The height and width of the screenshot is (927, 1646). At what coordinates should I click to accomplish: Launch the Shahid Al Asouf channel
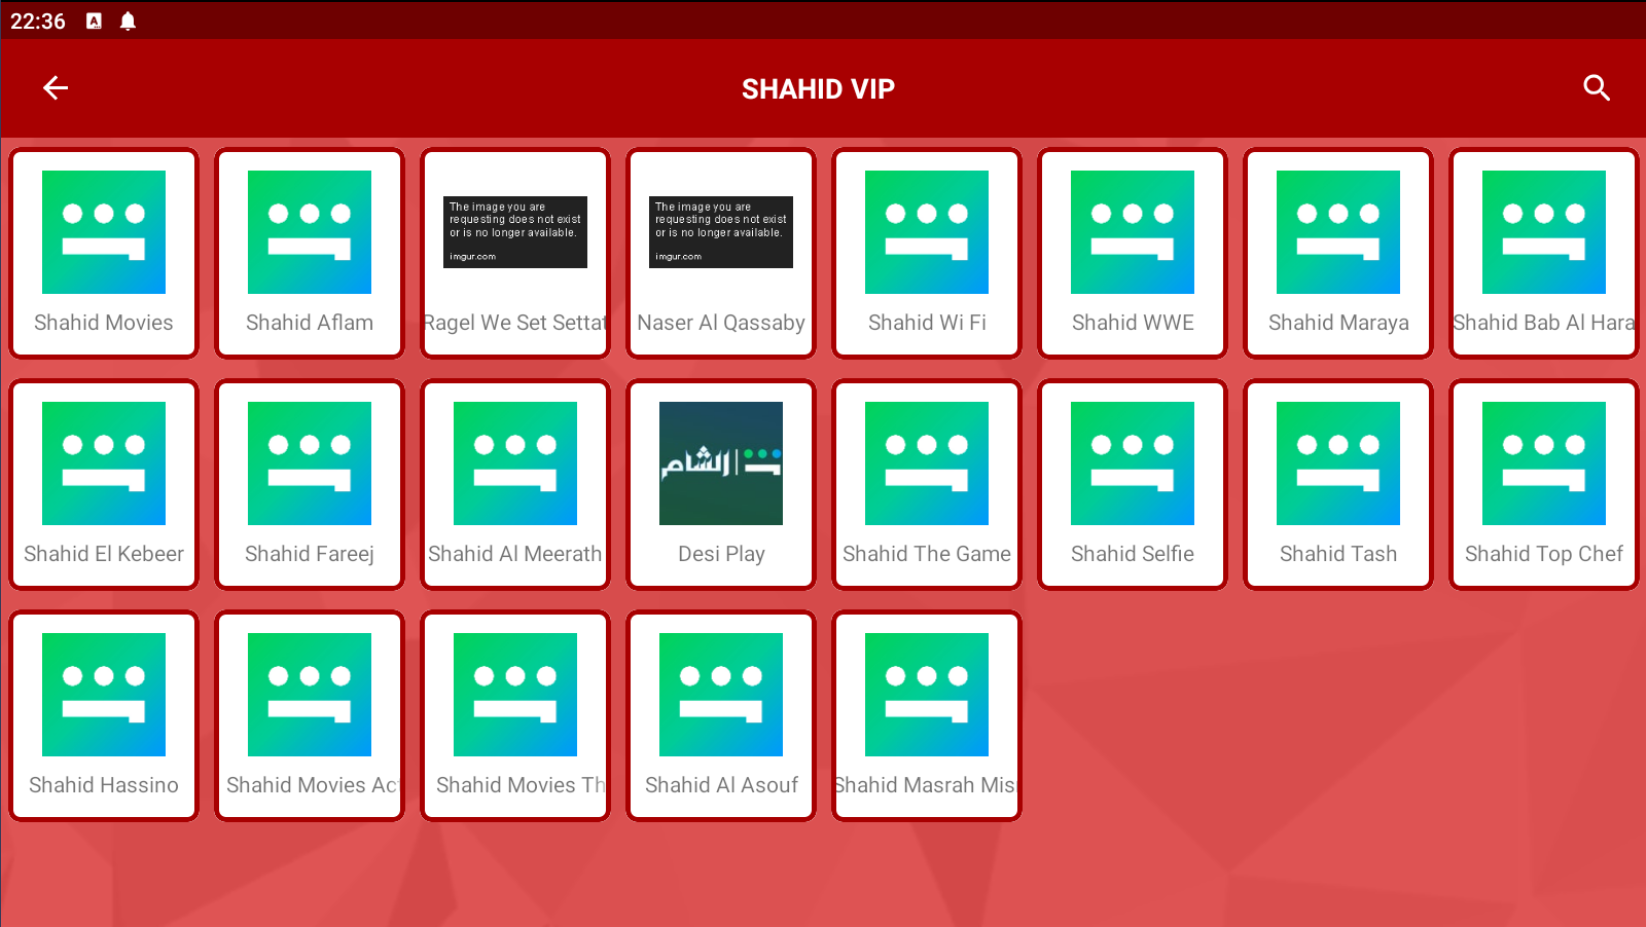[721, 715]
